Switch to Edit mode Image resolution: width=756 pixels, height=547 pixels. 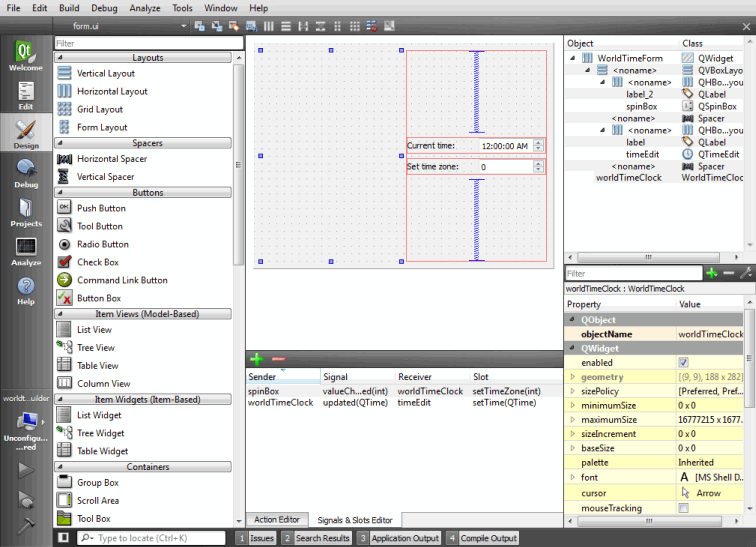(x=26, y=94)
